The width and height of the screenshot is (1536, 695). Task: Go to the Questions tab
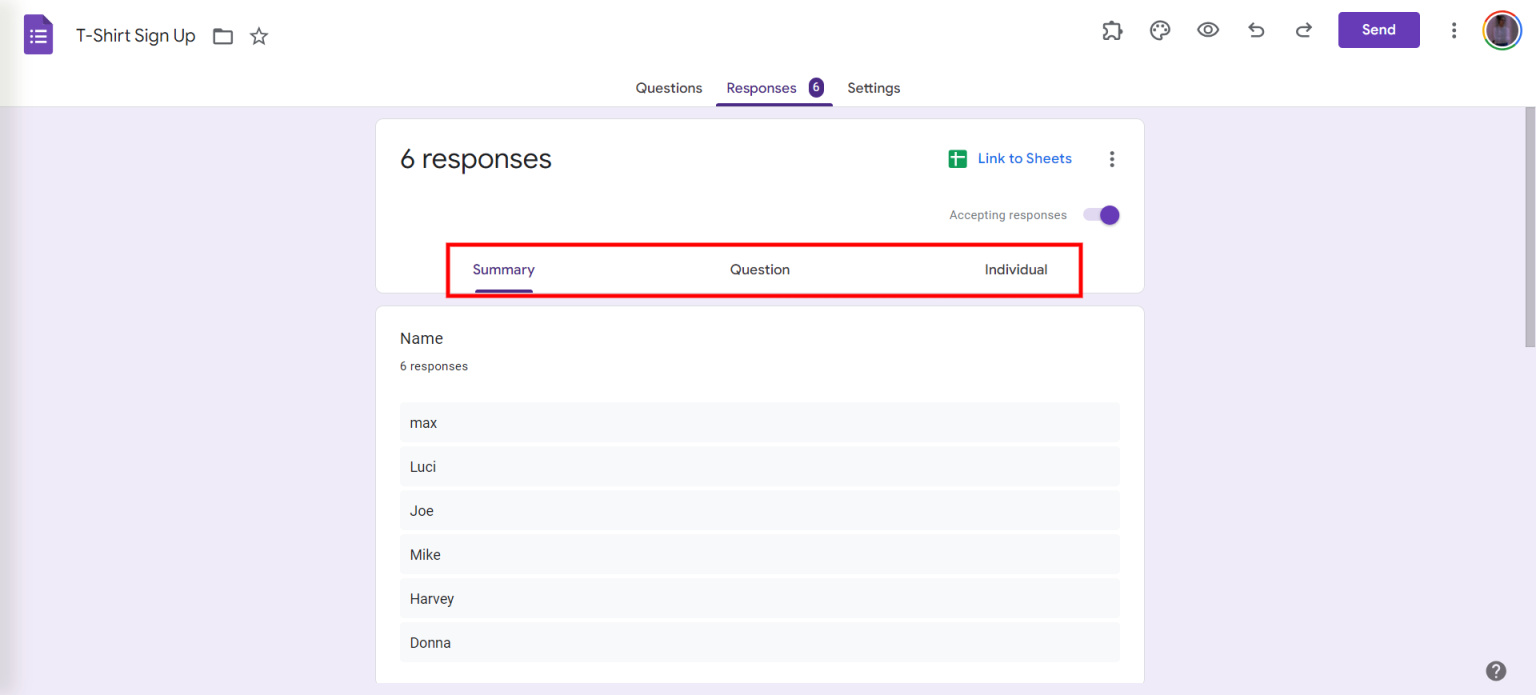(668, 88)
